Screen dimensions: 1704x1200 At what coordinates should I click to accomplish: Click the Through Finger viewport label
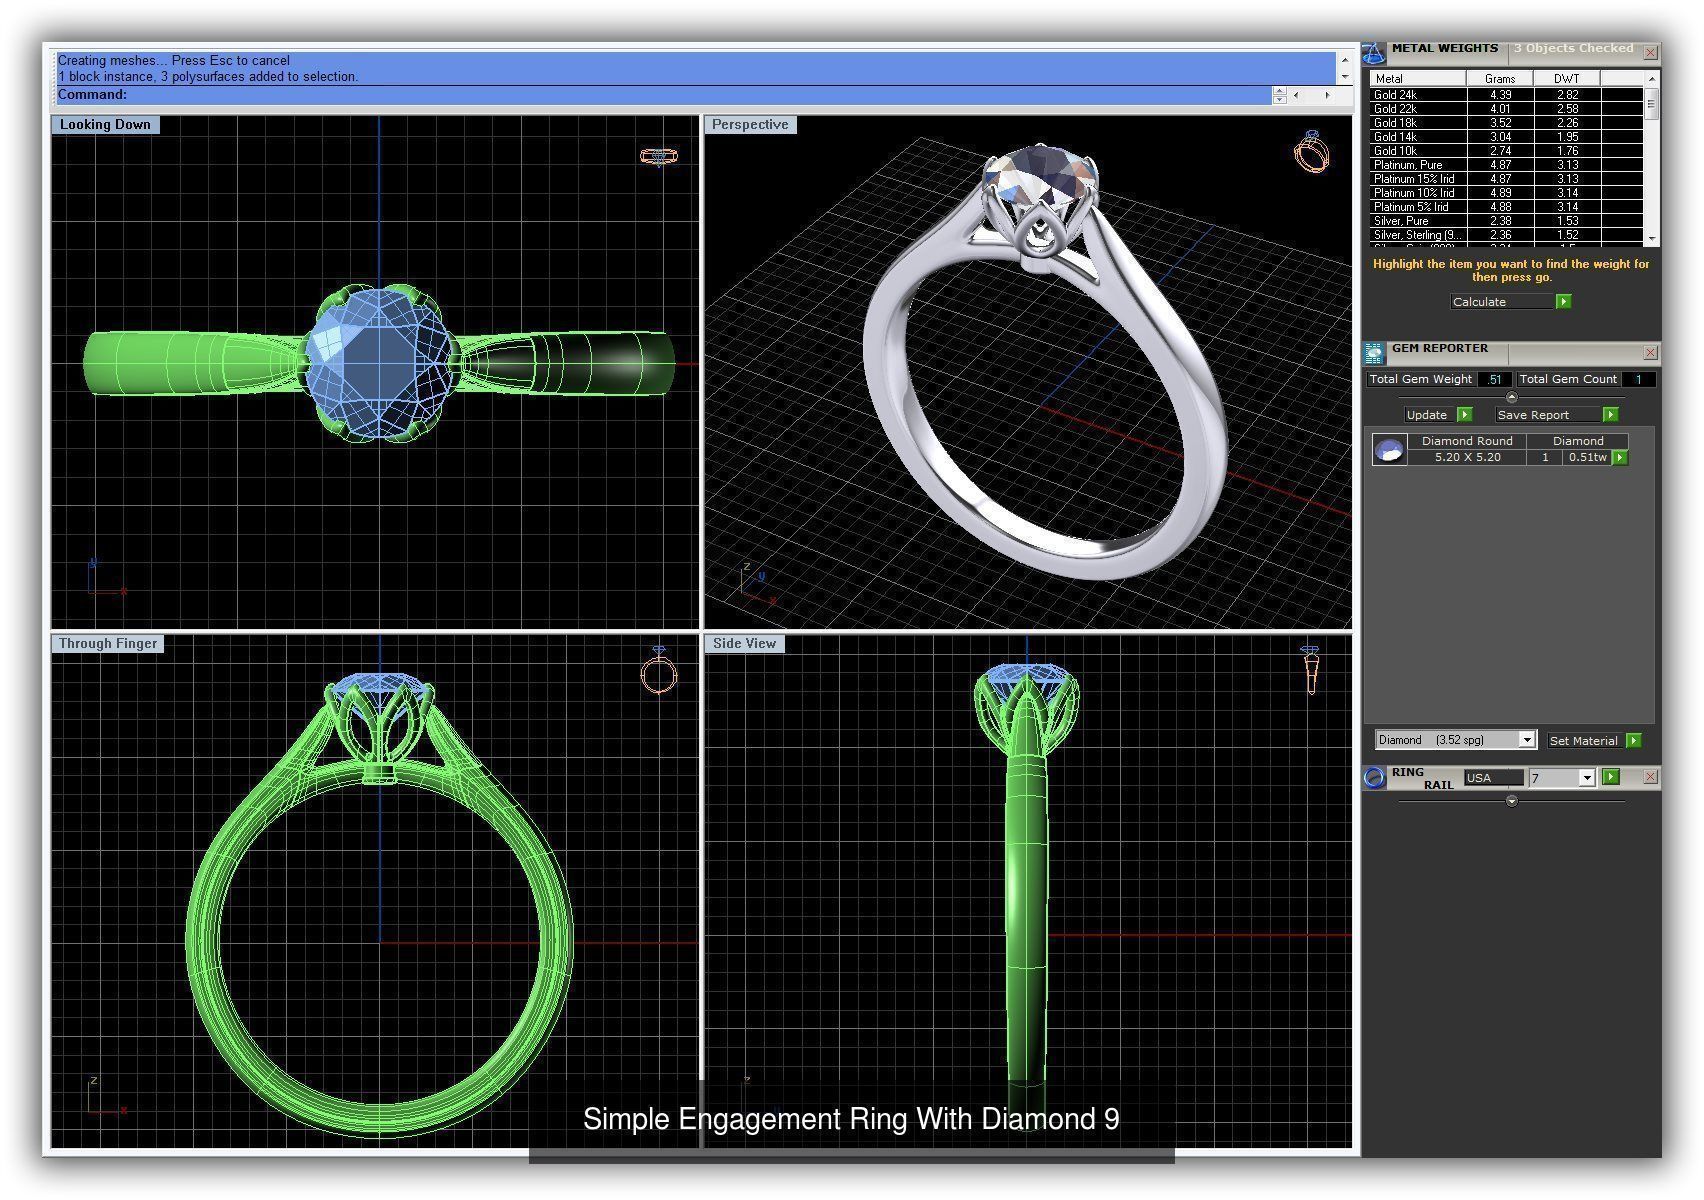(x=108, y=644)
